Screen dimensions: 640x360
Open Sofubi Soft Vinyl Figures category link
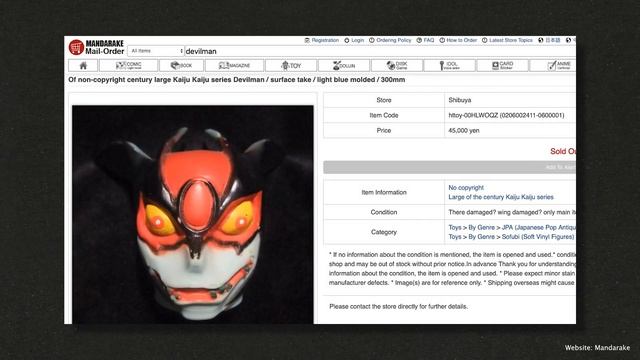(538, 237)
